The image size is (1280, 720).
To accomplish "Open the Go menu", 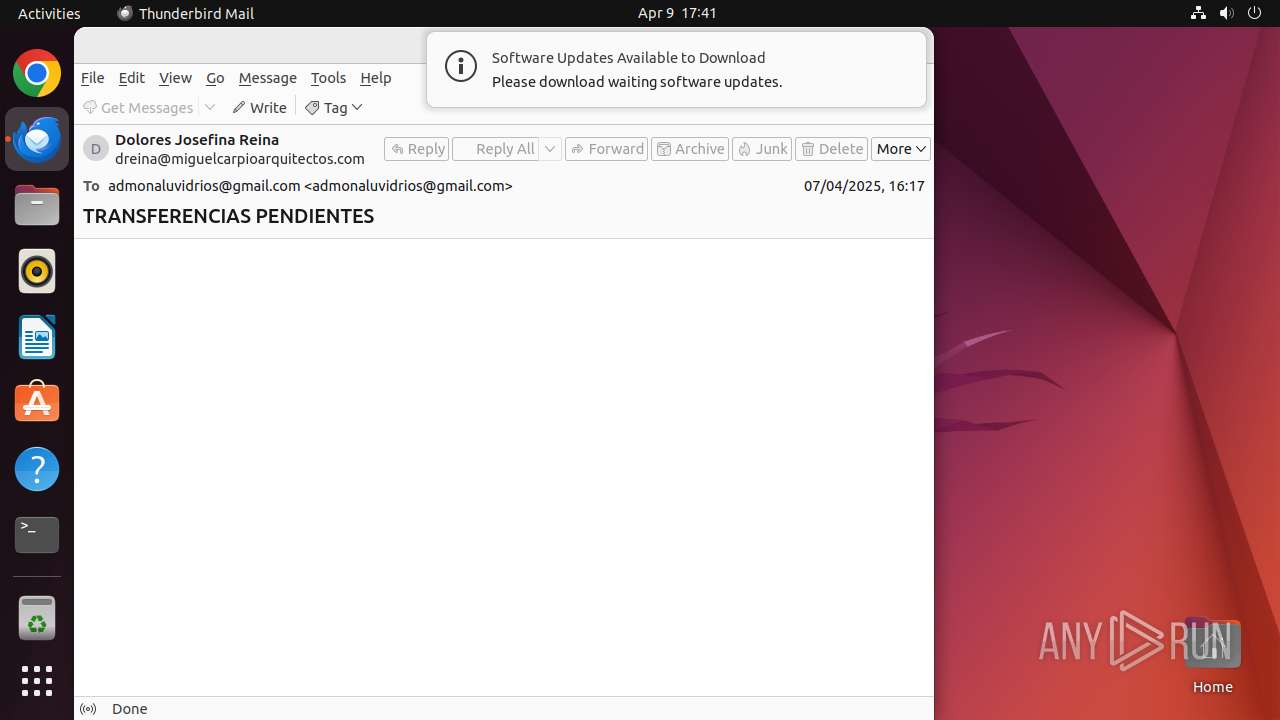I will (x=215, y=78).
